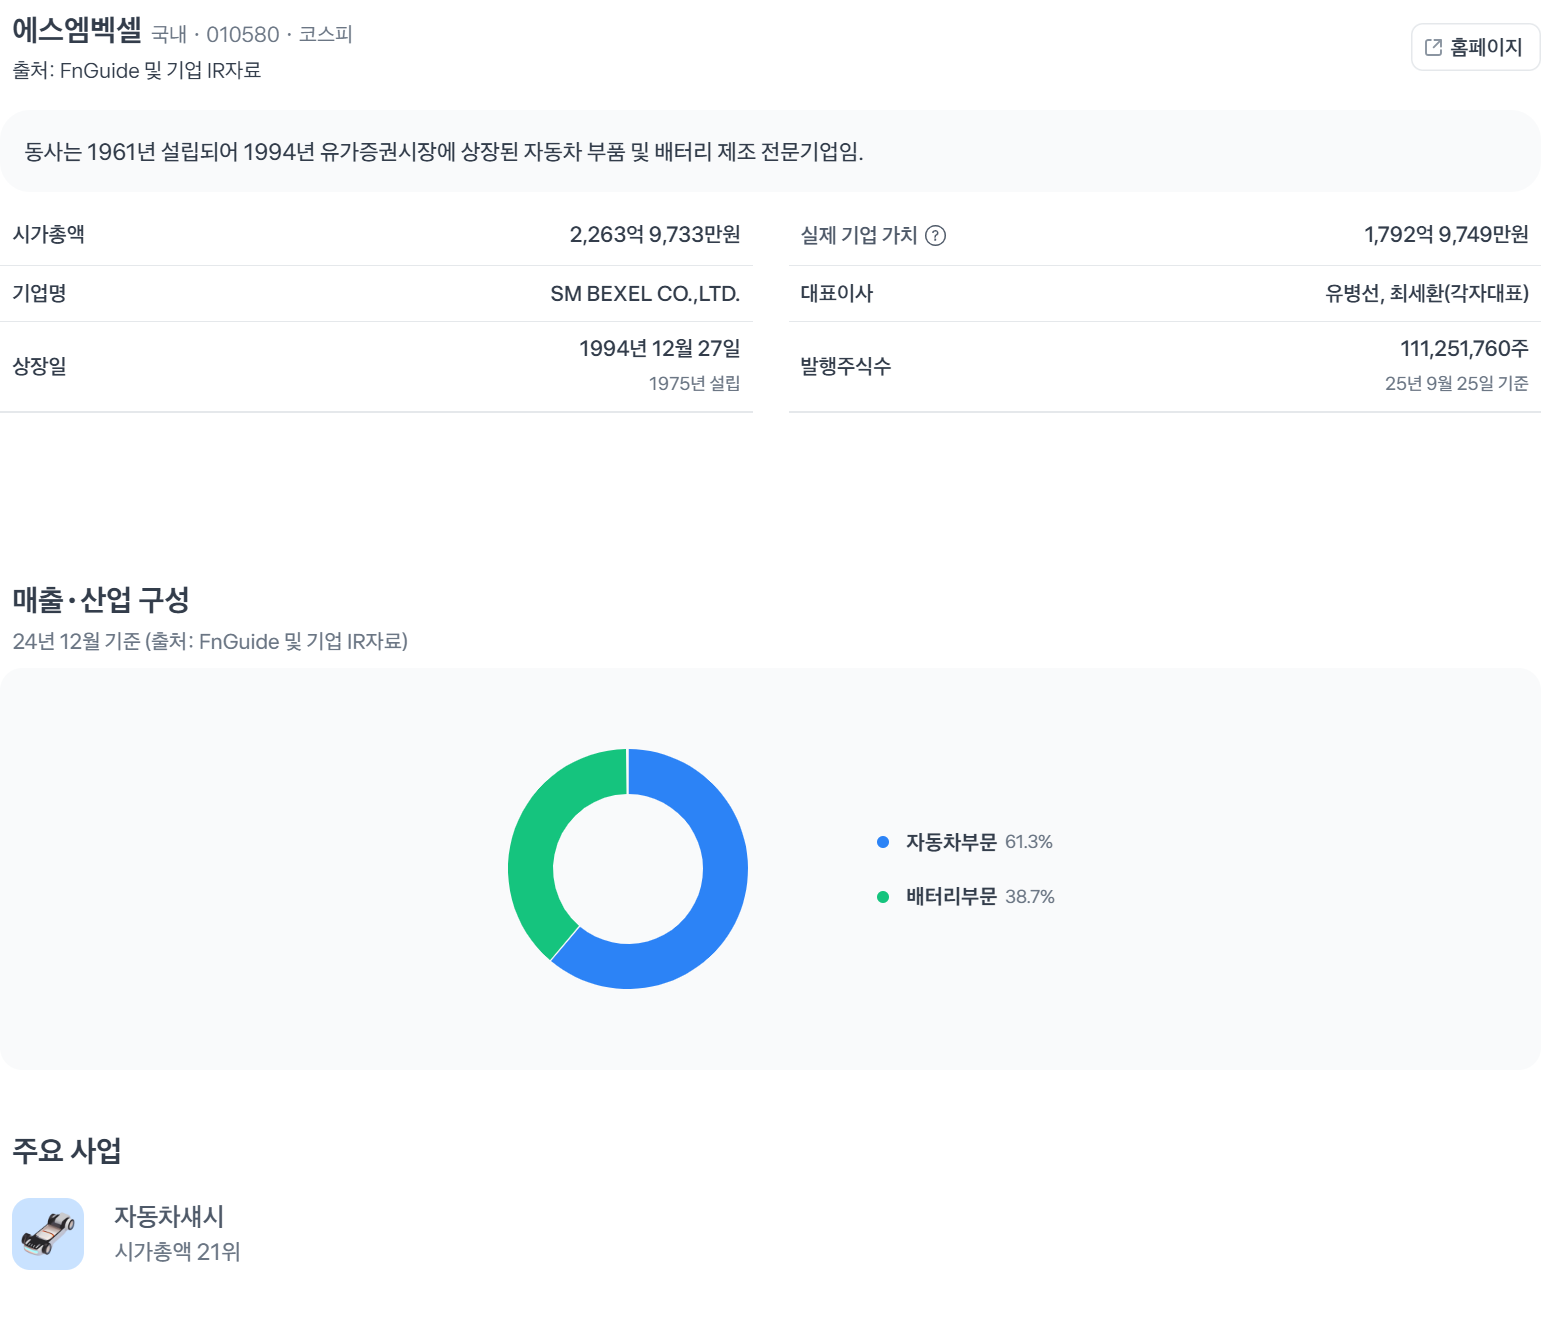Screen dimensions: 1562x1323
Task: Click the 25년 9월 25일 기준 note
Action: tap(1456, 384)
